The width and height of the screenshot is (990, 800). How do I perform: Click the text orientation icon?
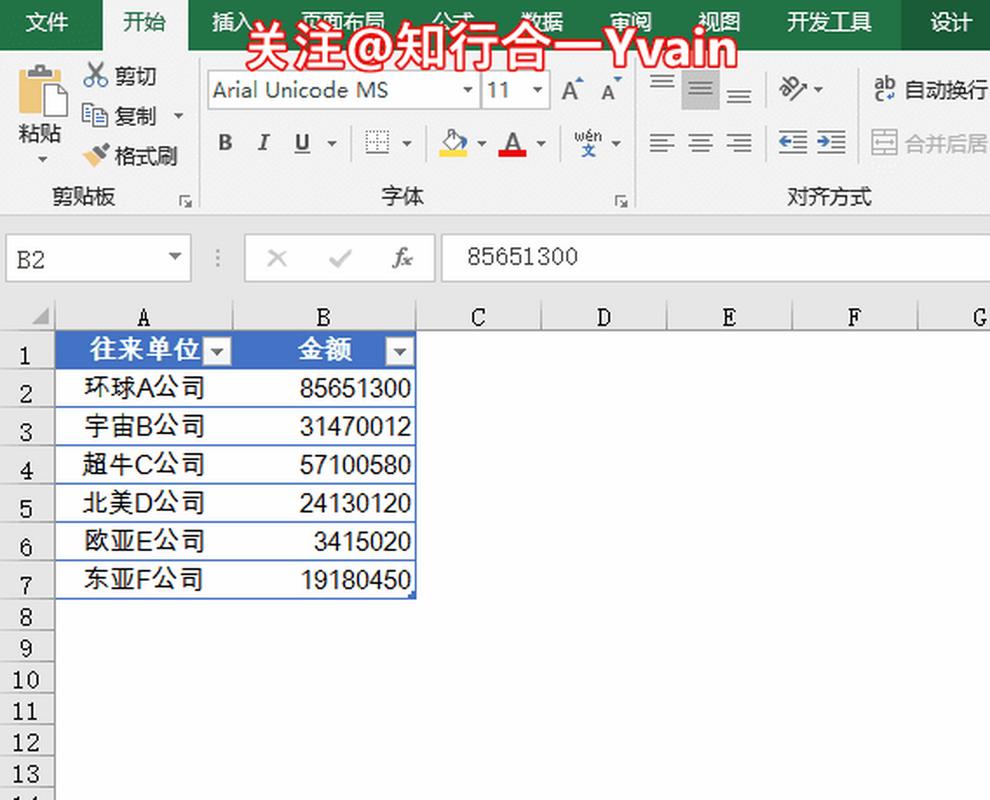point(793,89)
